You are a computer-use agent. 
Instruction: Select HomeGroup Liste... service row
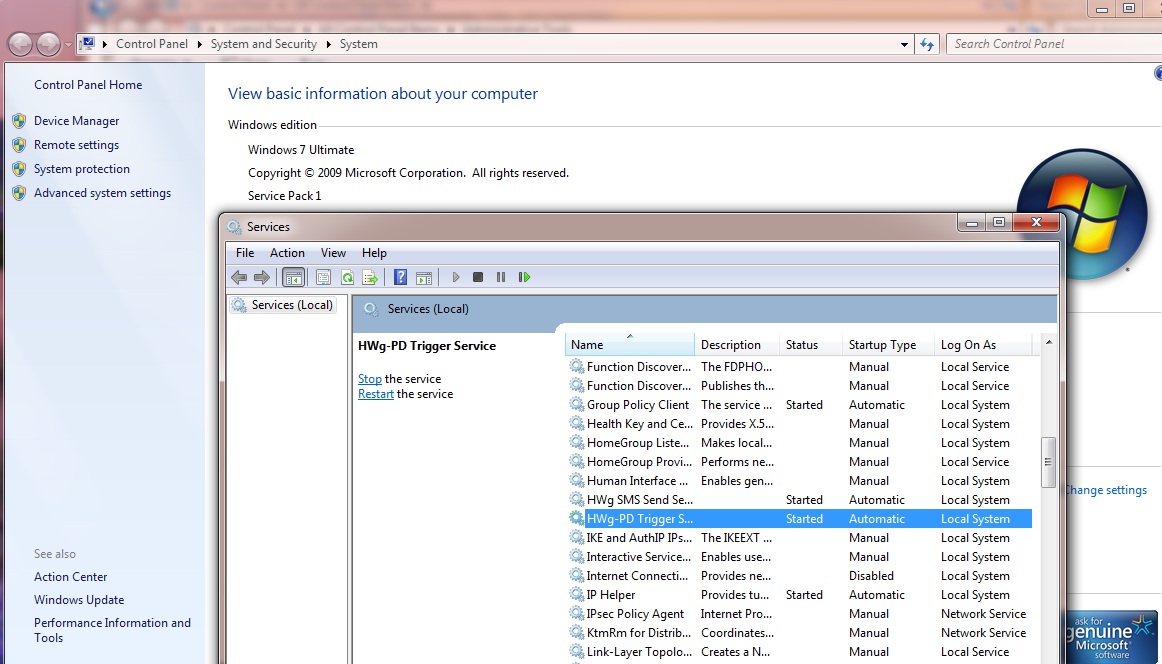[799, 442]
